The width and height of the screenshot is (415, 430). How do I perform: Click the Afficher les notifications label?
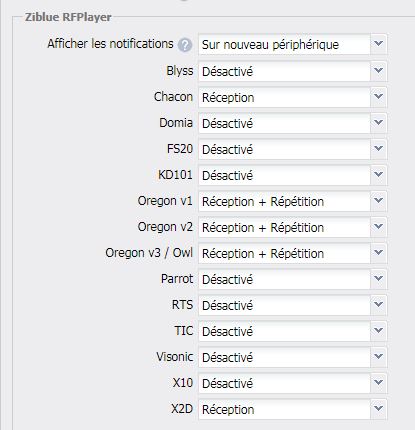tap(110, 44)
